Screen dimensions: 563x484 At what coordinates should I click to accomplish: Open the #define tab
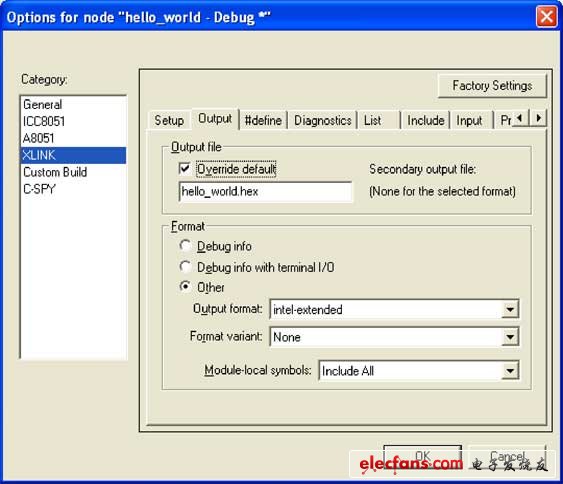(263, 120)
